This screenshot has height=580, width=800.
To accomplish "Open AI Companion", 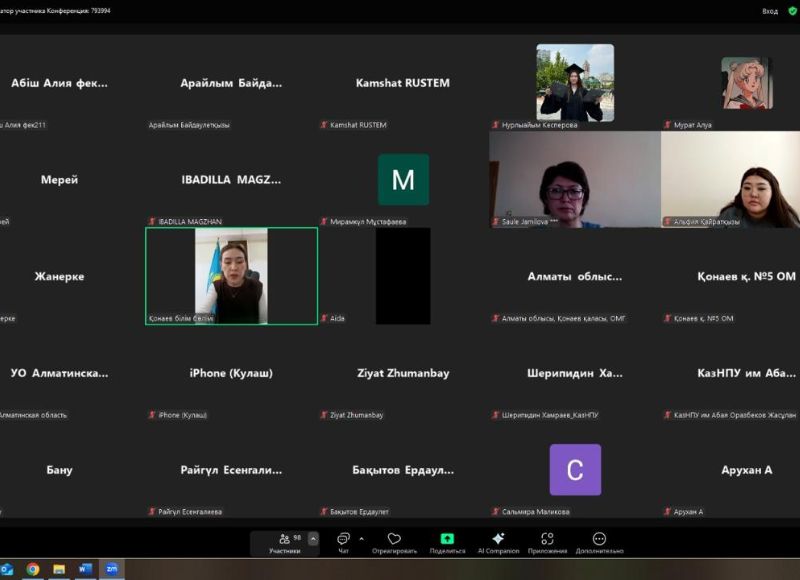I will point(498,542).
